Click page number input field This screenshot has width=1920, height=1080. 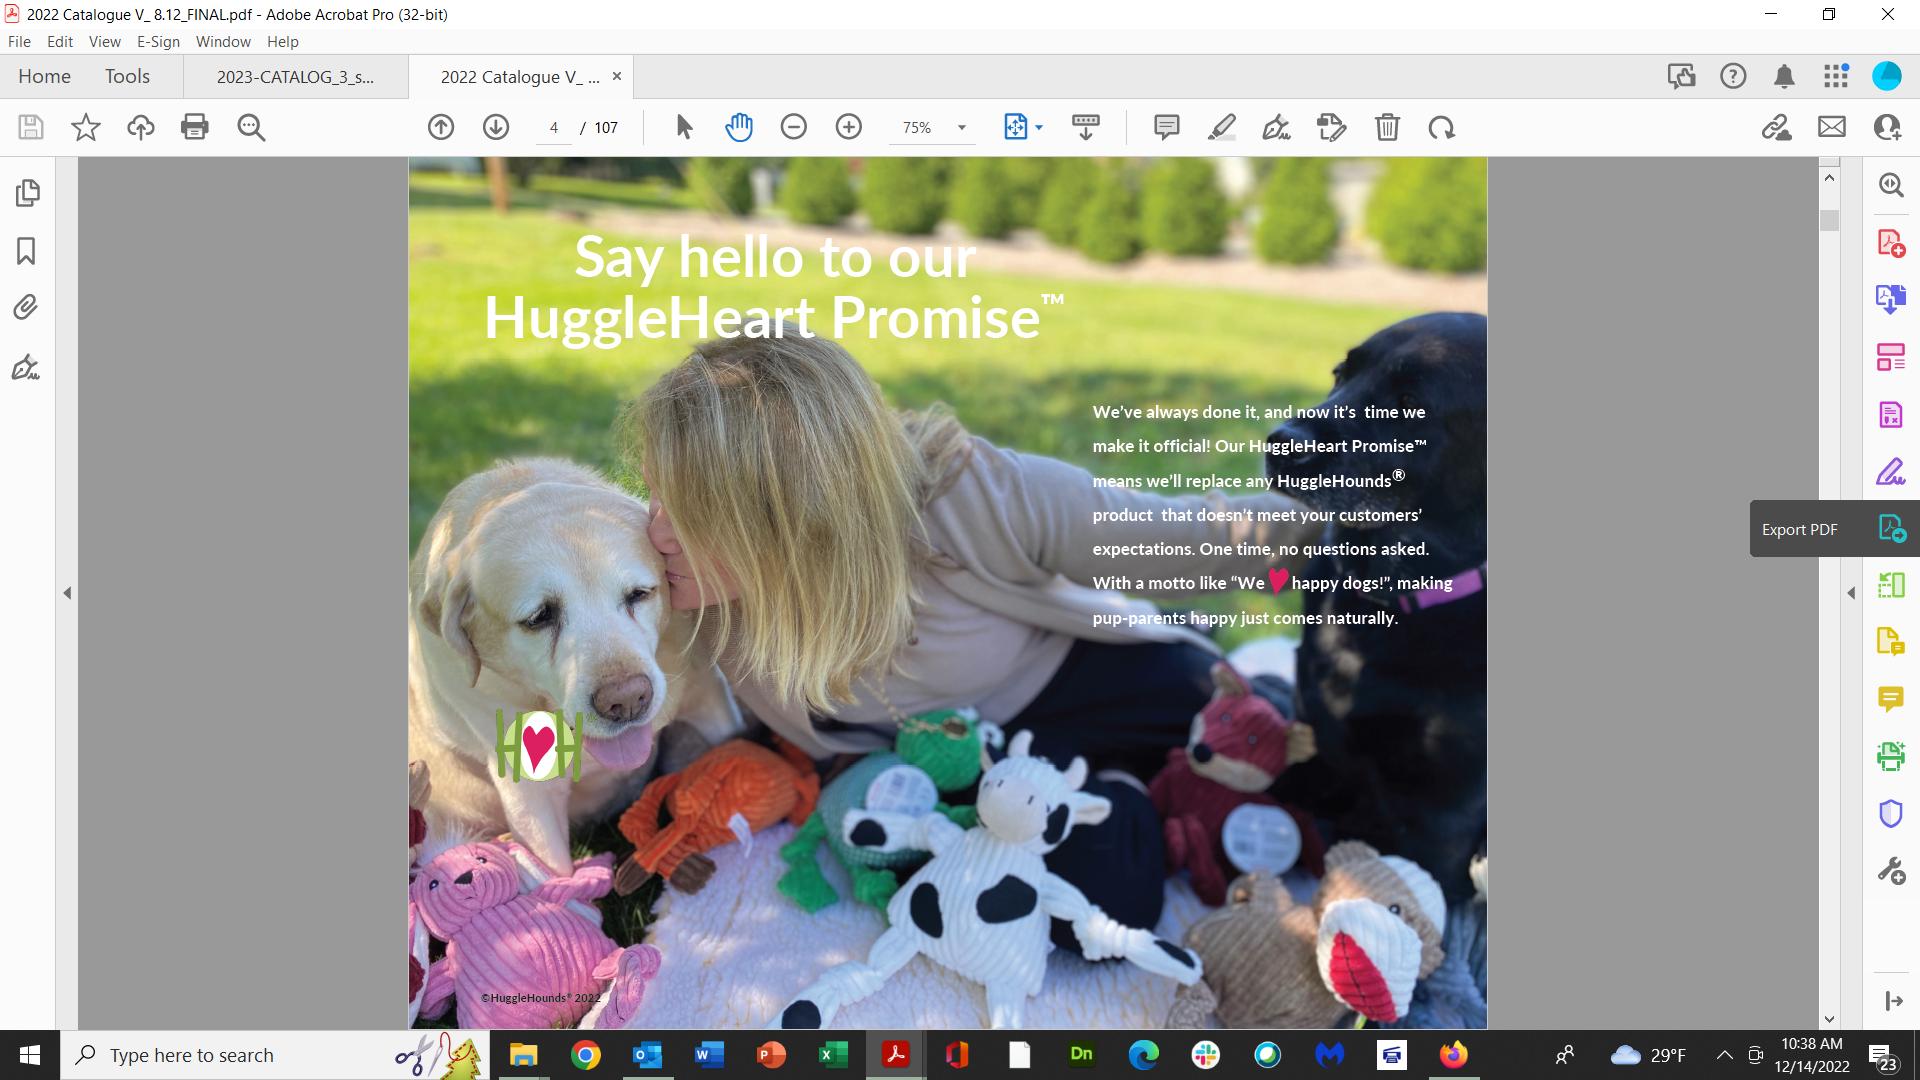point(553,128)
